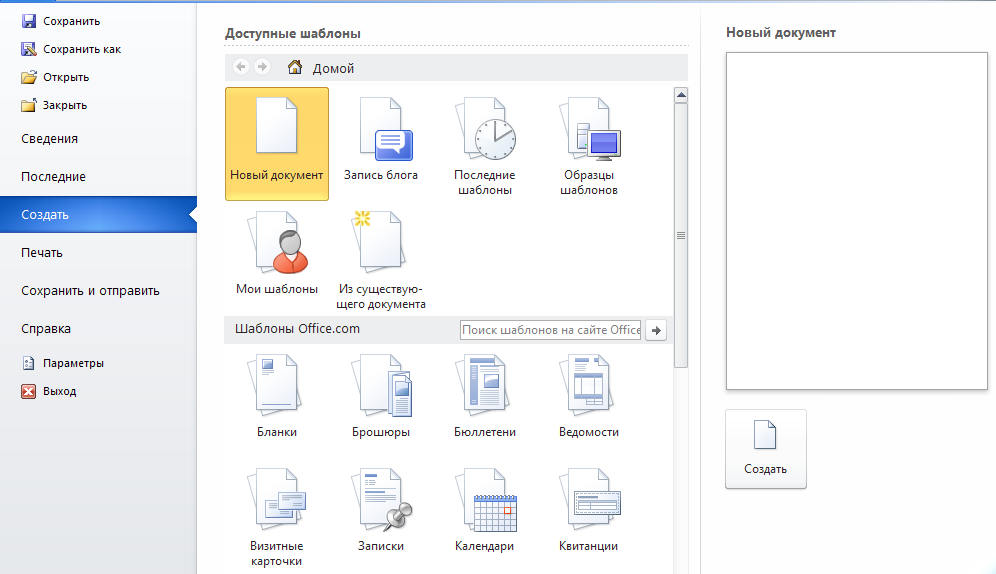Viewport: 996px width, 574px height.
Task: Go forward with the right navigation arrow
Action: pyautogui.click(x=262, y=67)
